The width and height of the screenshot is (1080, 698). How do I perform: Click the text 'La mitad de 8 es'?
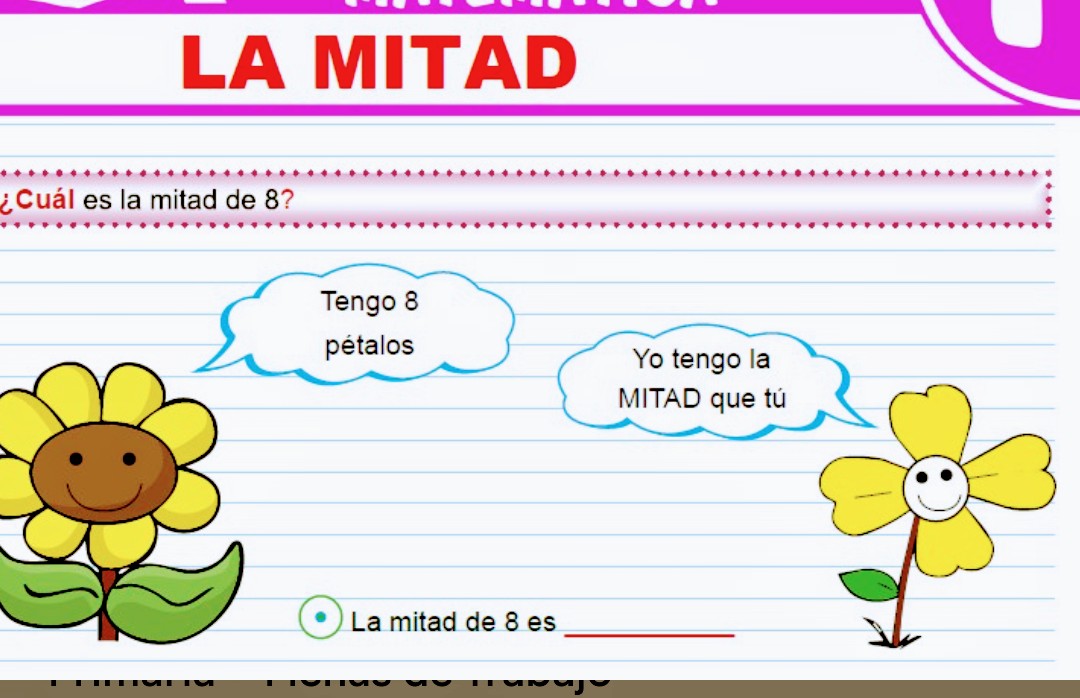point(453,622)
